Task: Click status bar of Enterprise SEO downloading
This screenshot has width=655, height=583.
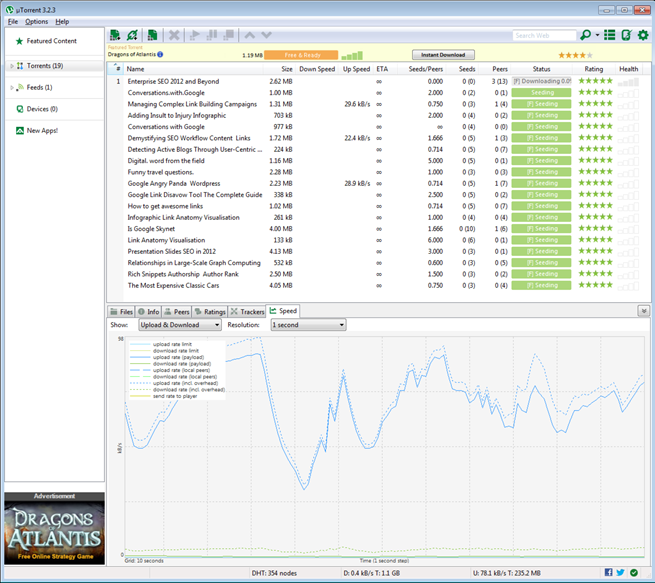Action: (541, 81)
